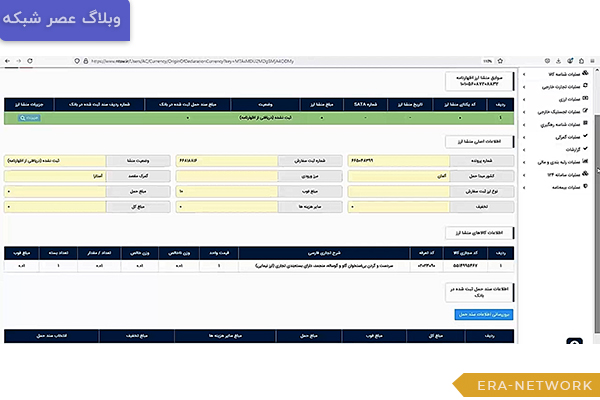Viewport: 600px width, 400px height.
Task: Expand the reports menu arrow
Action: tap(522, 149)
